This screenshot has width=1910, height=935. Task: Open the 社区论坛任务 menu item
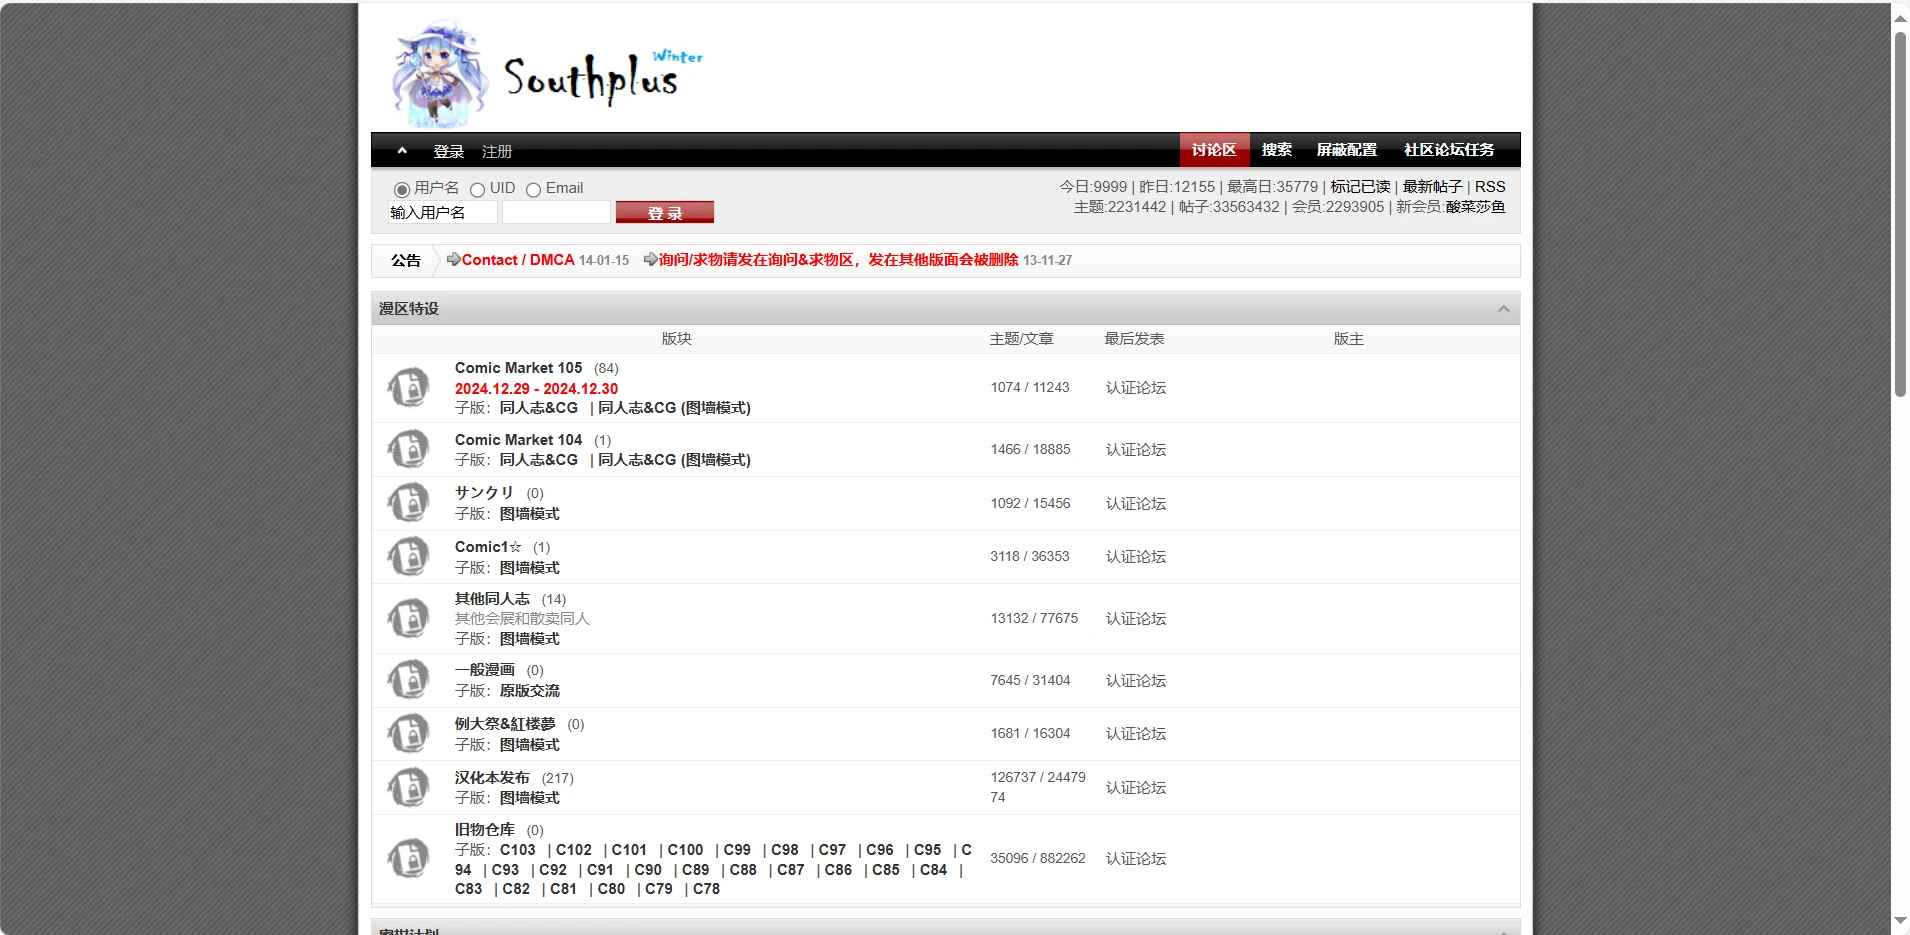point(1448,150)
